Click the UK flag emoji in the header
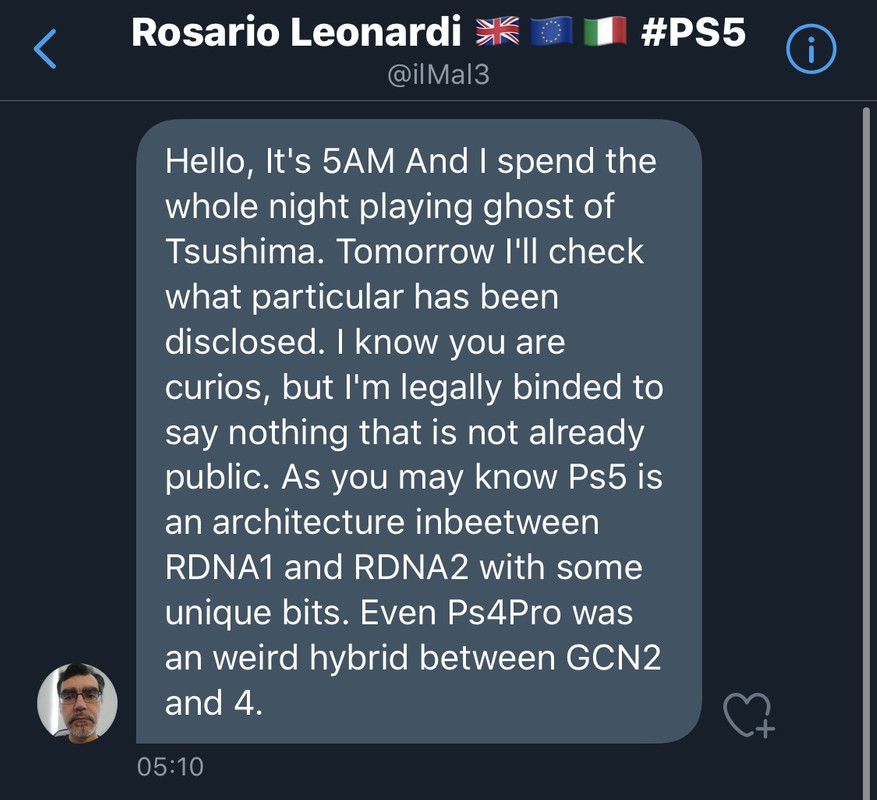The height and width of the screenshot is (800, 877). click(497, 31)
